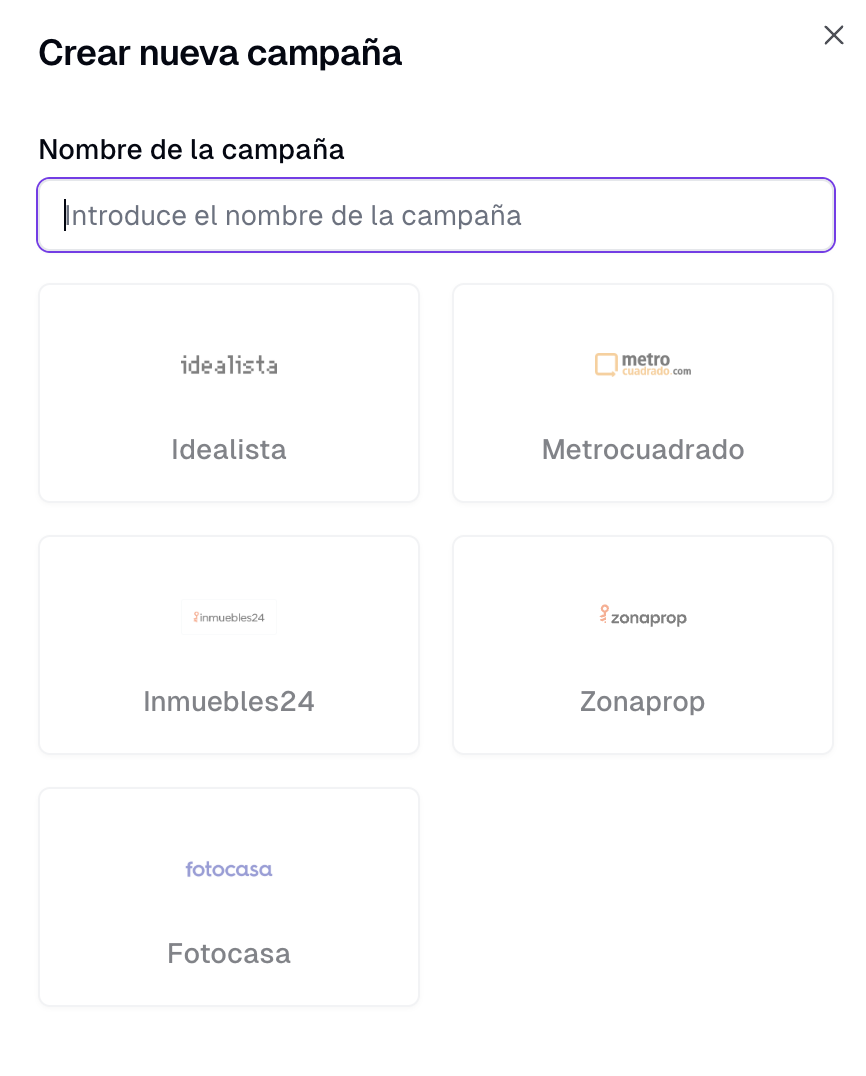Click the Idealista logo image
866x1076 pixels.
point(229,365)
